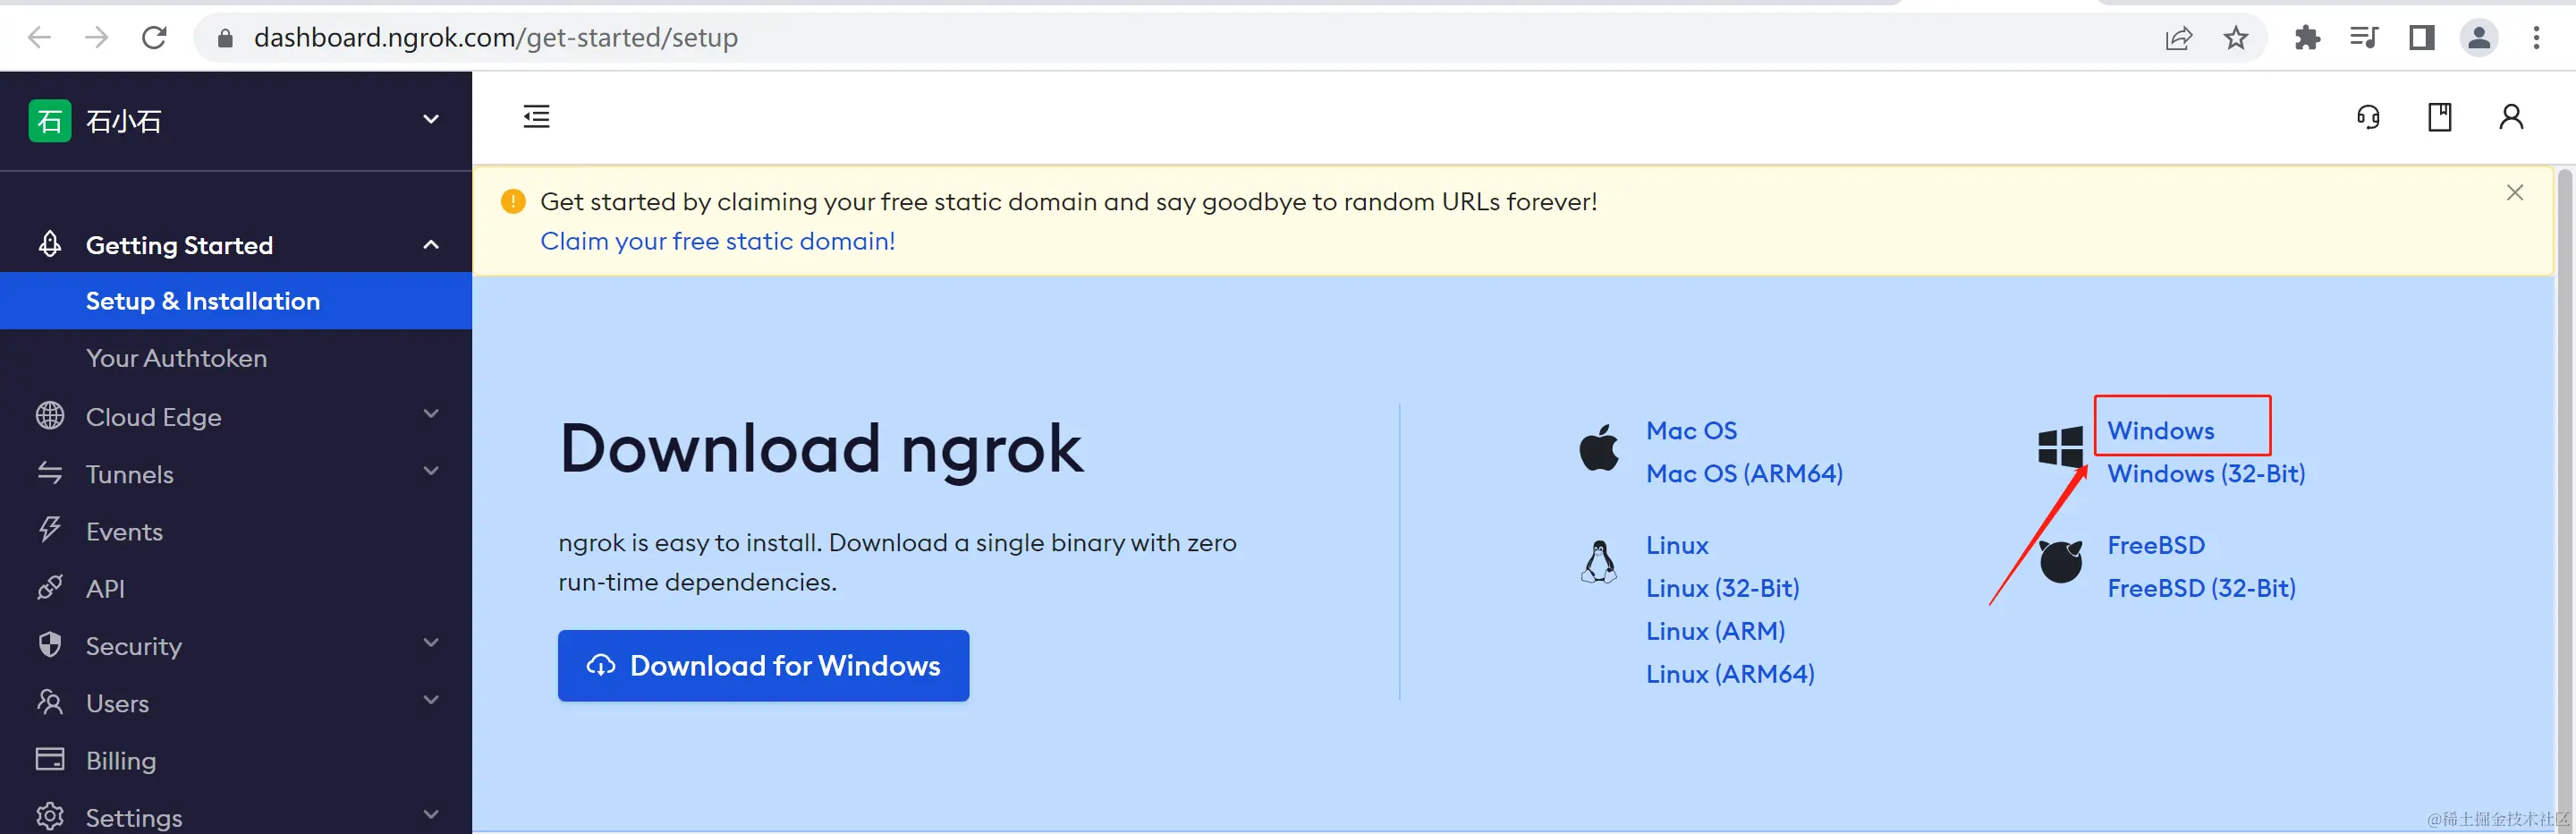Expand the Security section chevron
The width and height of the screenshot is (2576, 834).
pyautogui.click(x=431, y=643)
